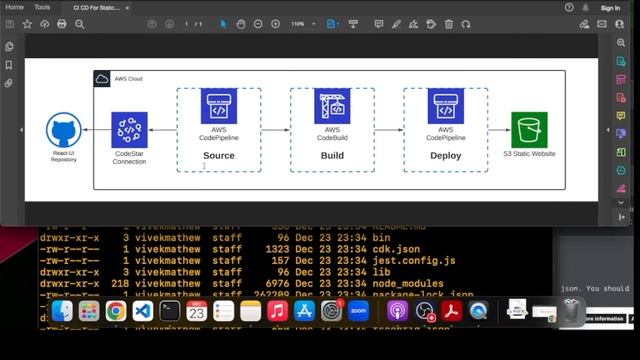This screenshot has width=640, height=360.
Task: Go to the previous page using the up arrow
Action: click(152, 24)
